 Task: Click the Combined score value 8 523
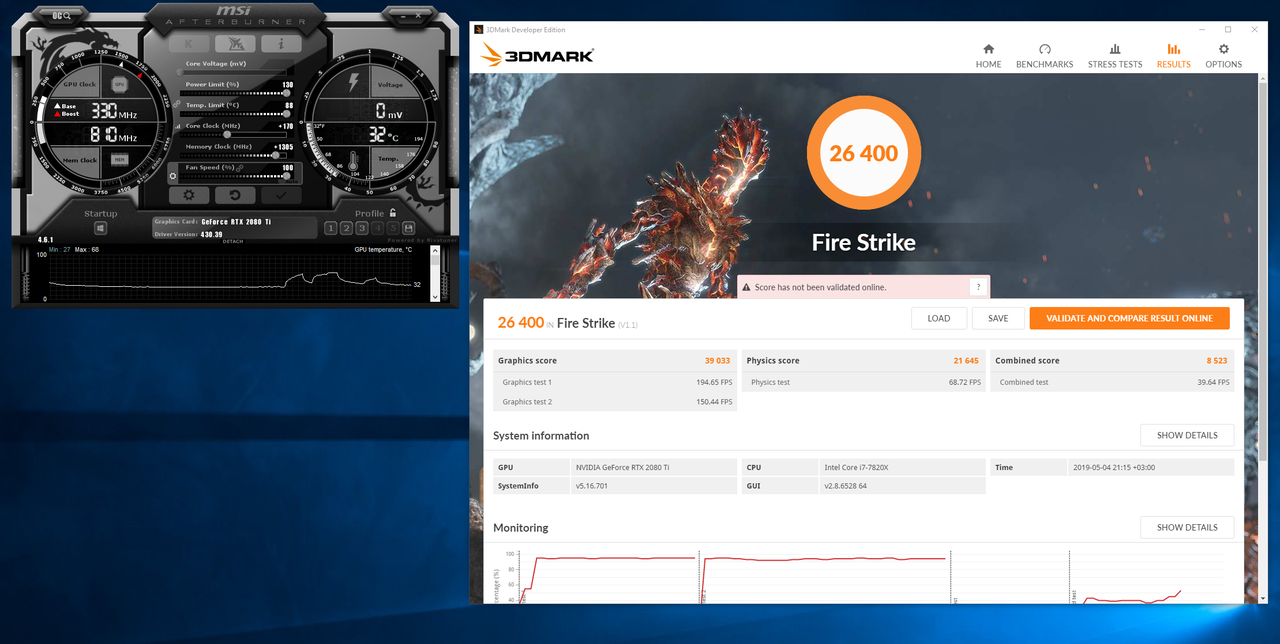pyautogui.click(x=1219, y=360)
